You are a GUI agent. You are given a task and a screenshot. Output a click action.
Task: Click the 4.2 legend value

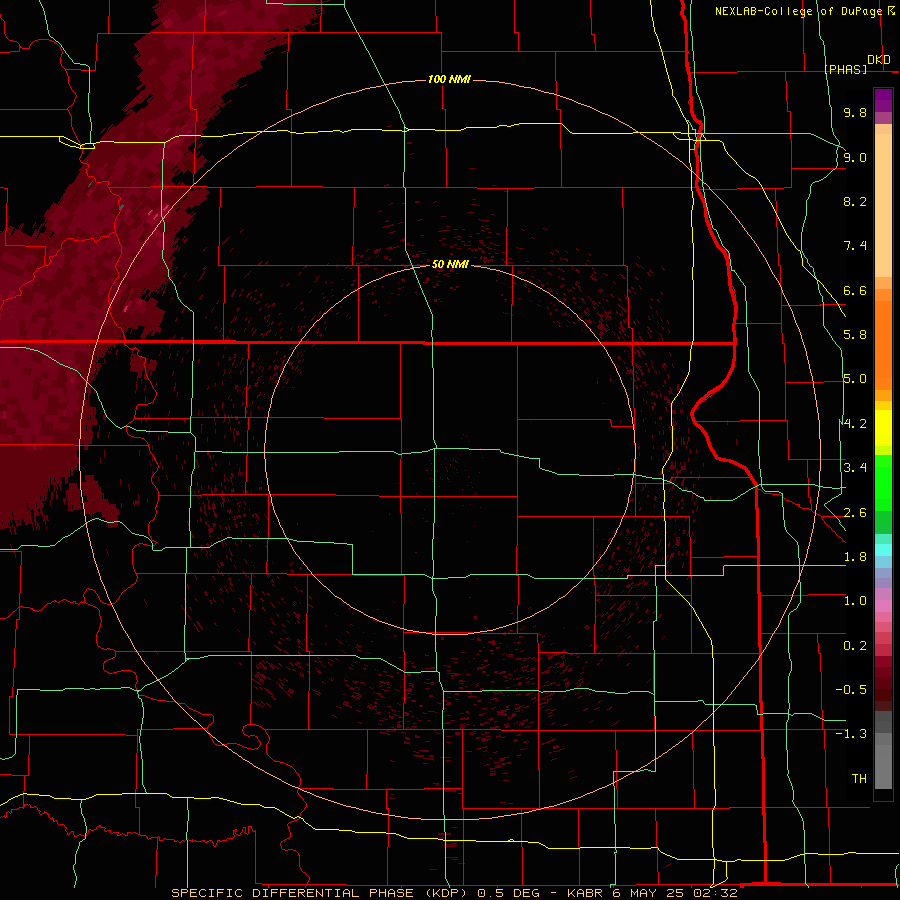pos(855,424)
